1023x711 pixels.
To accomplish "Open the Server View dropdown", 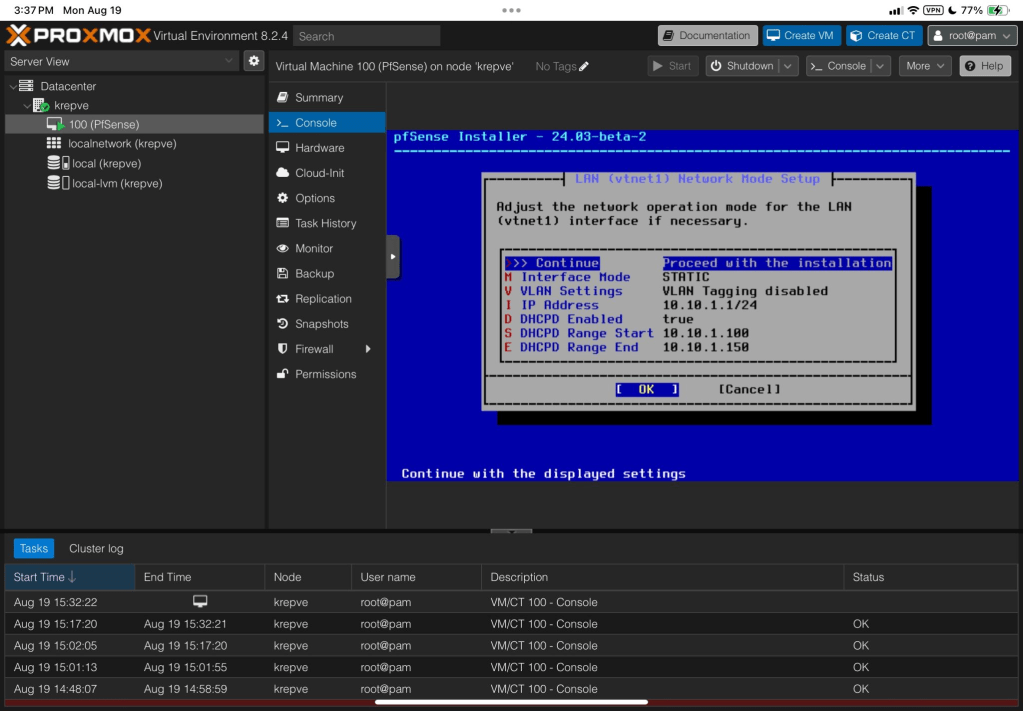I will point(122,62).
